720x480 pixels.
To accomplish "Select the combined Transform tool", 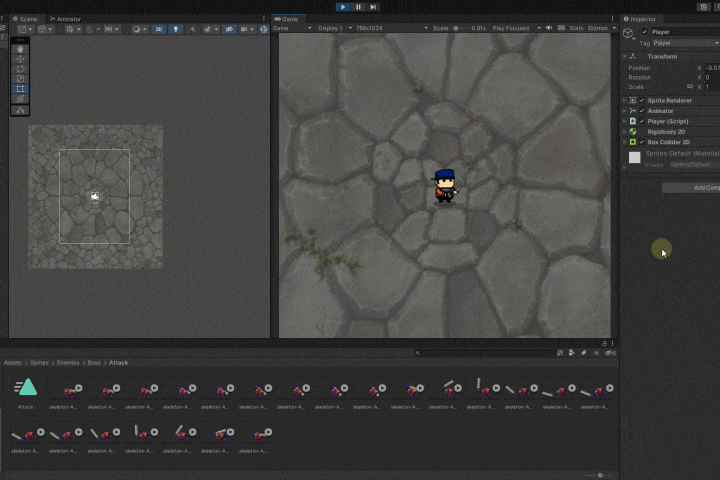I will click(20, 99).
